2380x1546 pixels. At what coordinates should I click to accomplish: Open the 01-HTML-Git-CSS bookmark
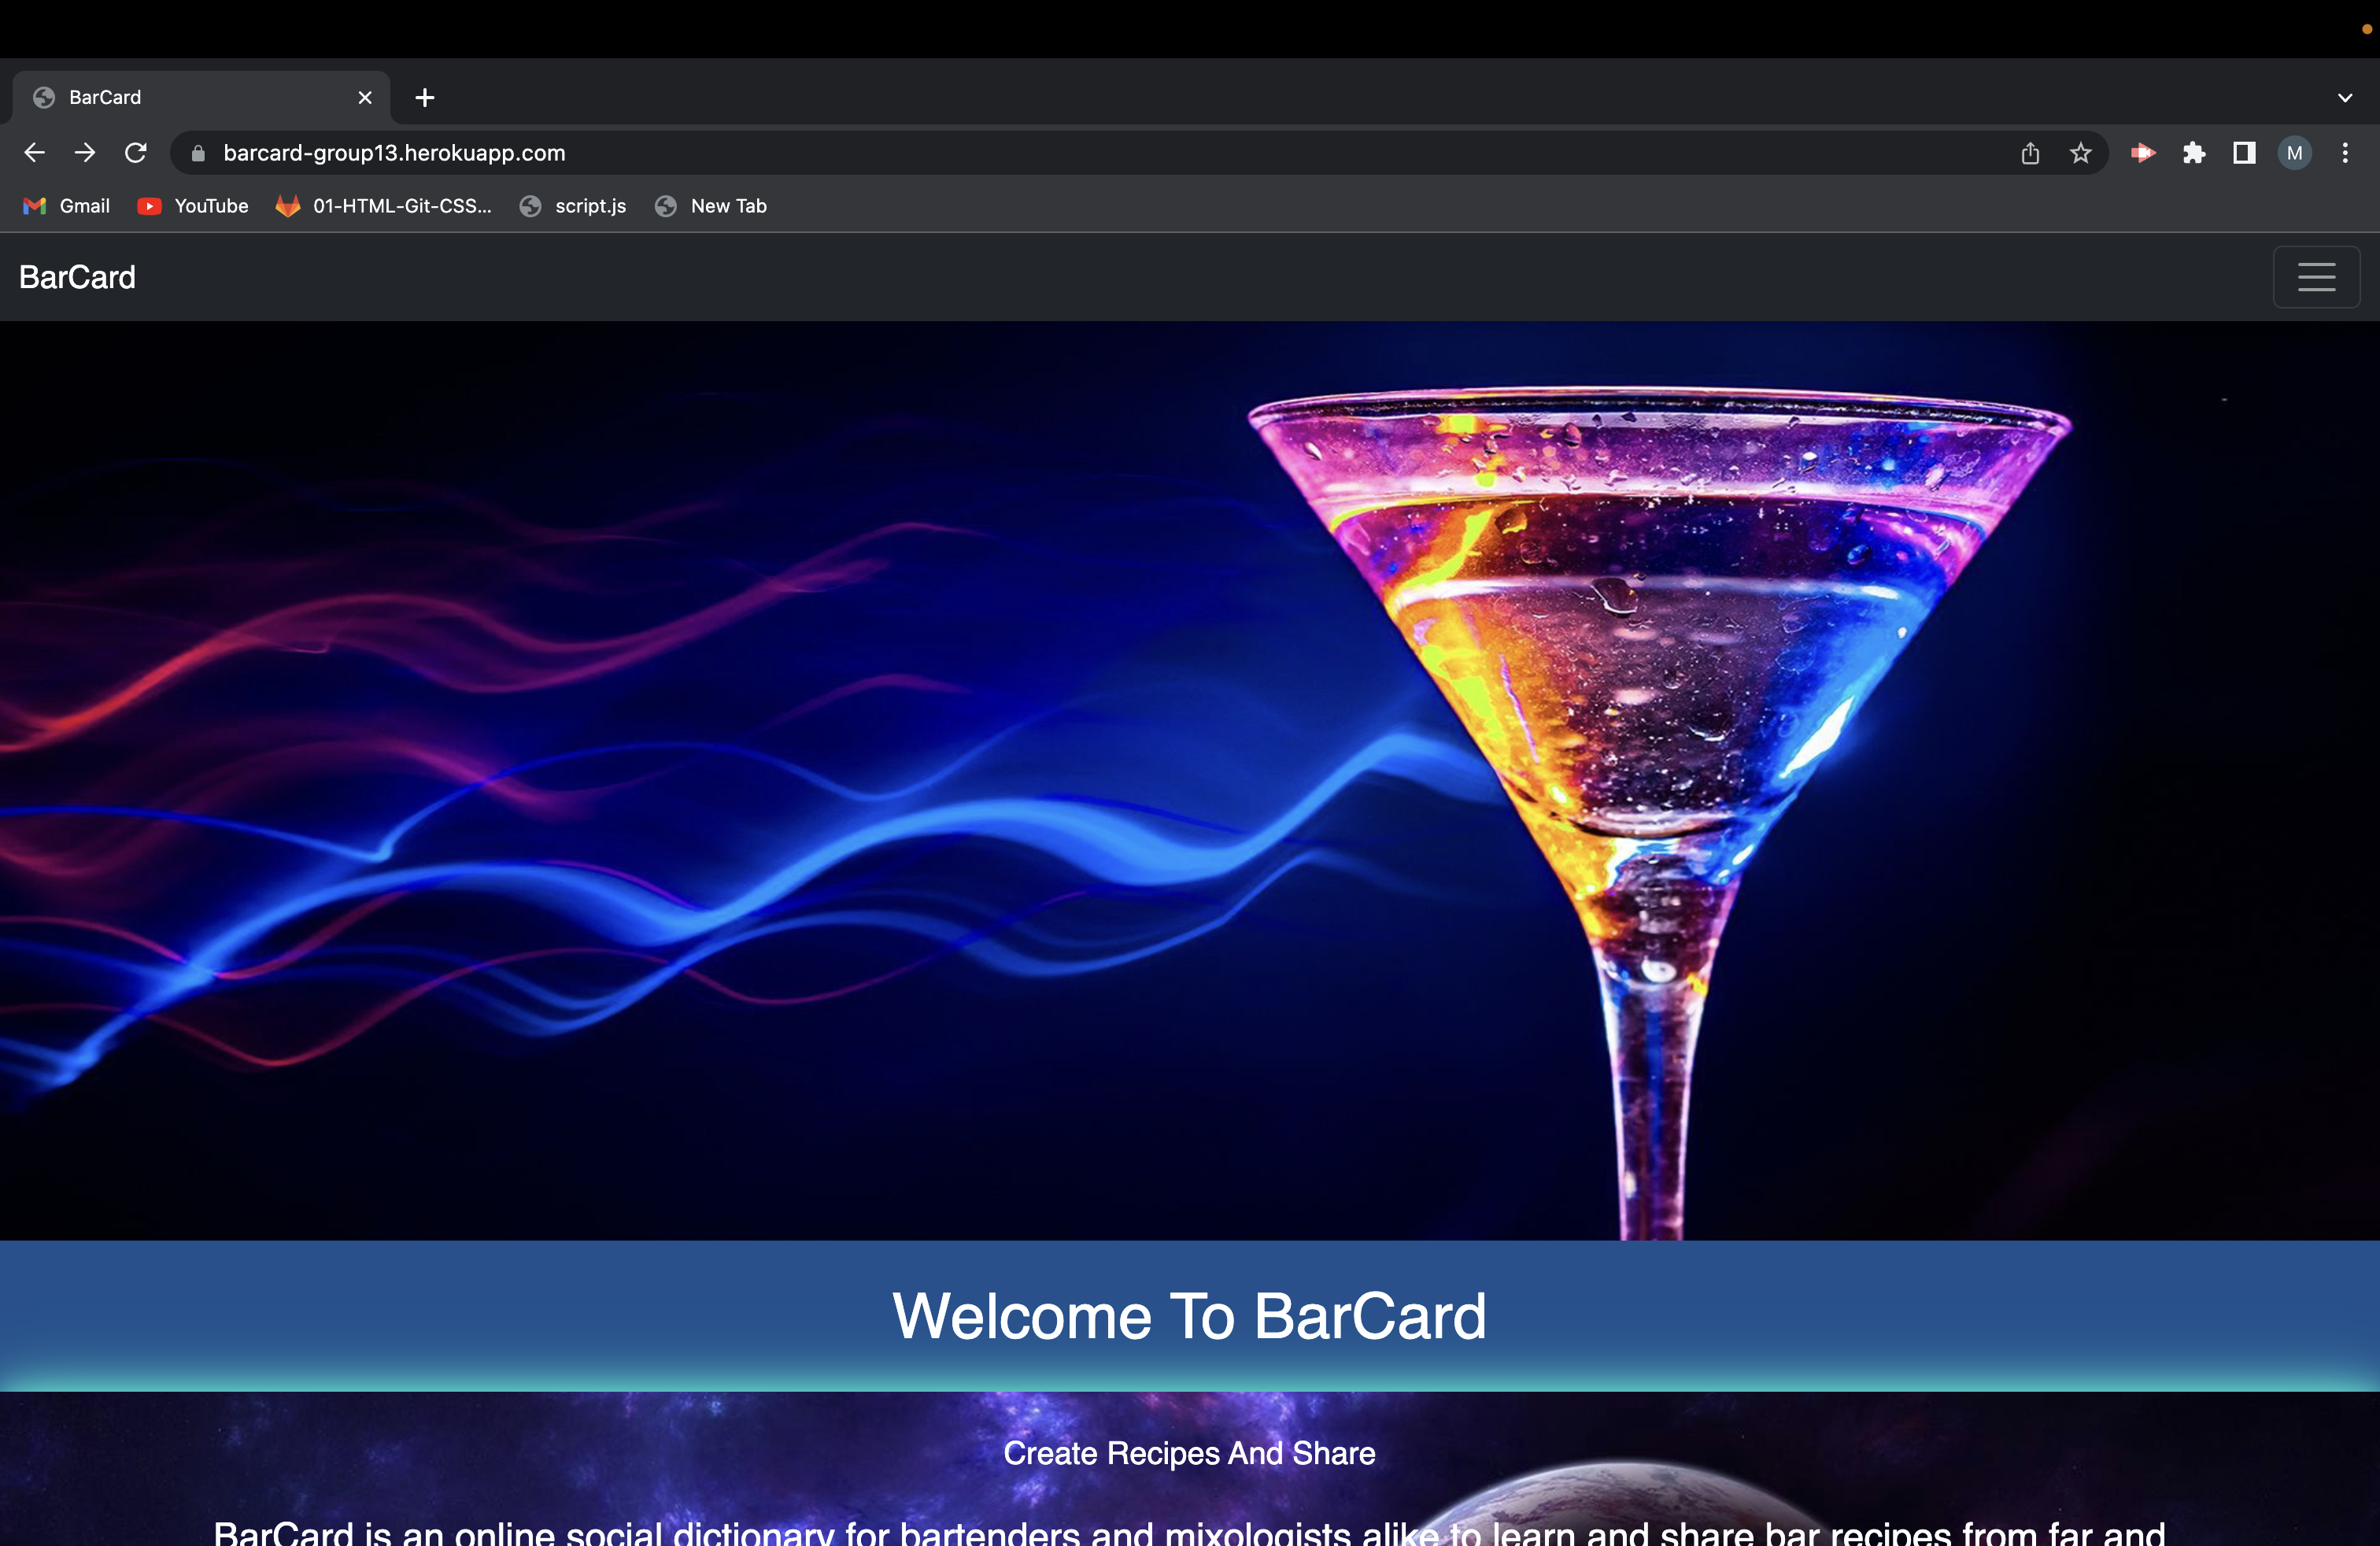click(x=384, y=206)
